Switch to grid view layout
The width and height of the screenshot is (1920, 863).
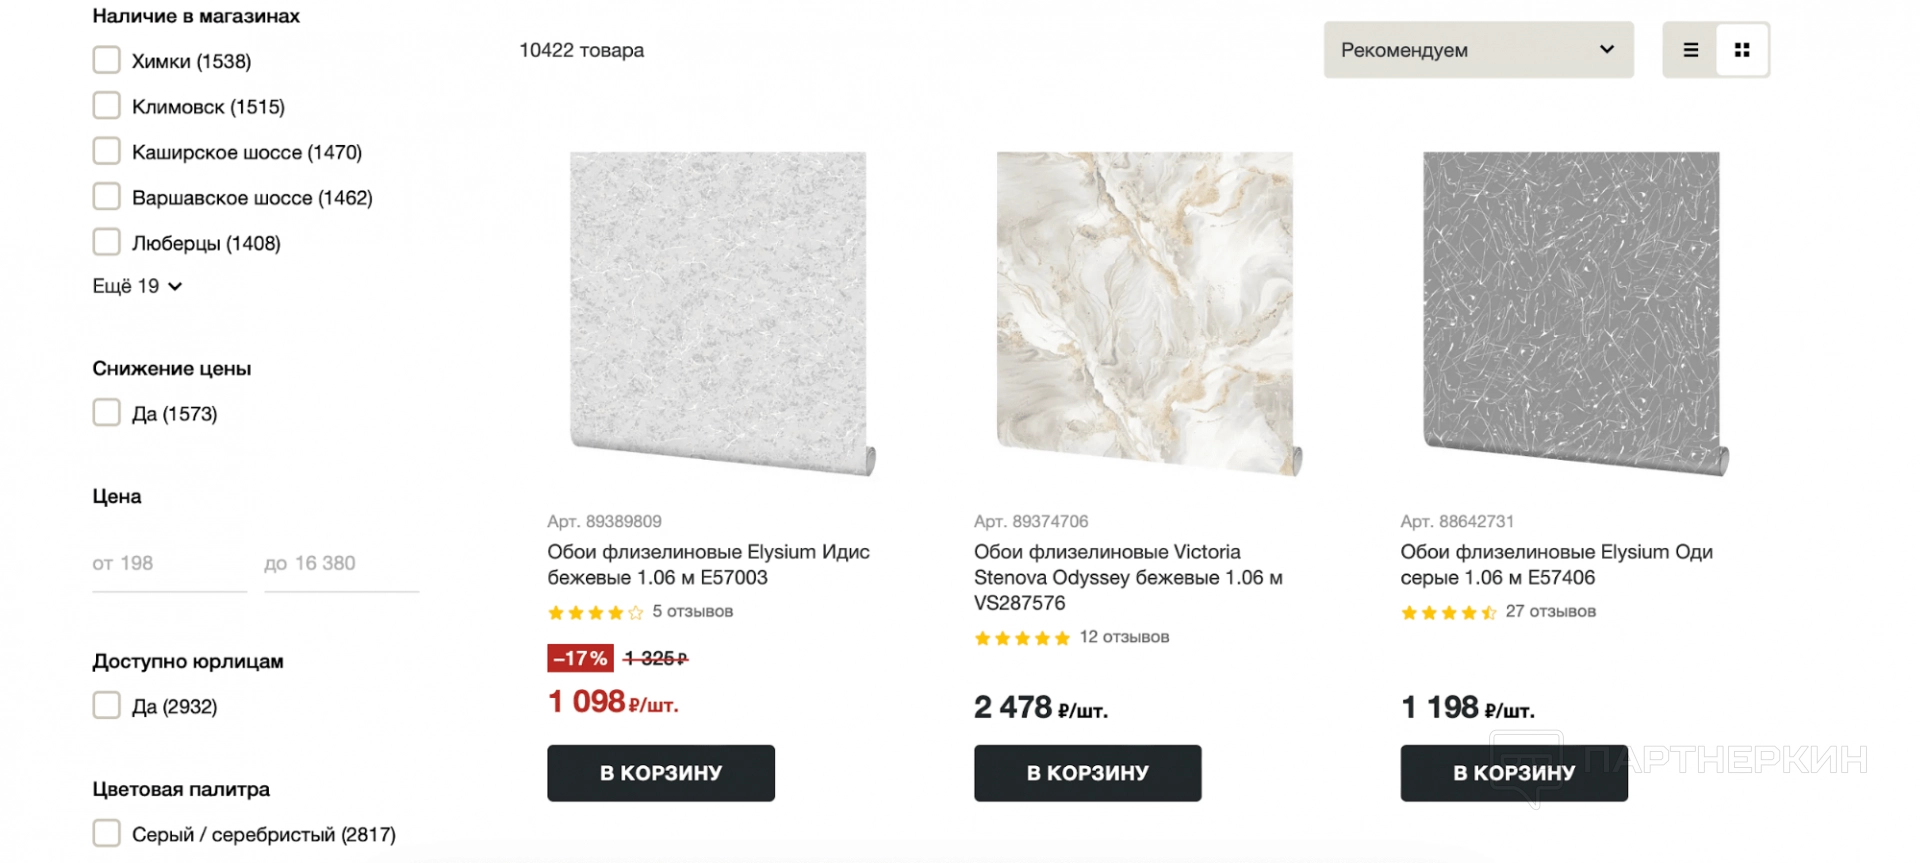(1742, 50)
